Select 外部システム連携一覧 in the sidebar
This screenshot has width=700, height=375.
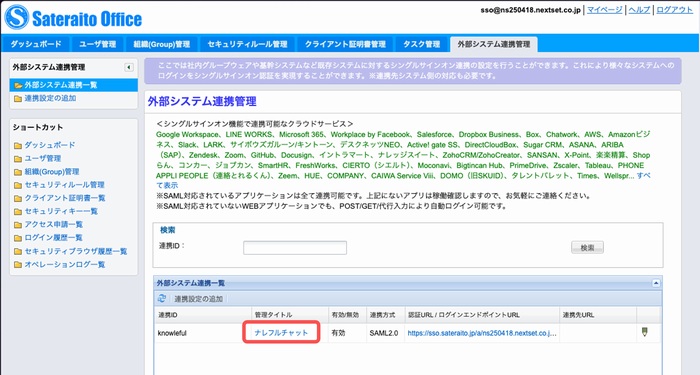point(74,85)
